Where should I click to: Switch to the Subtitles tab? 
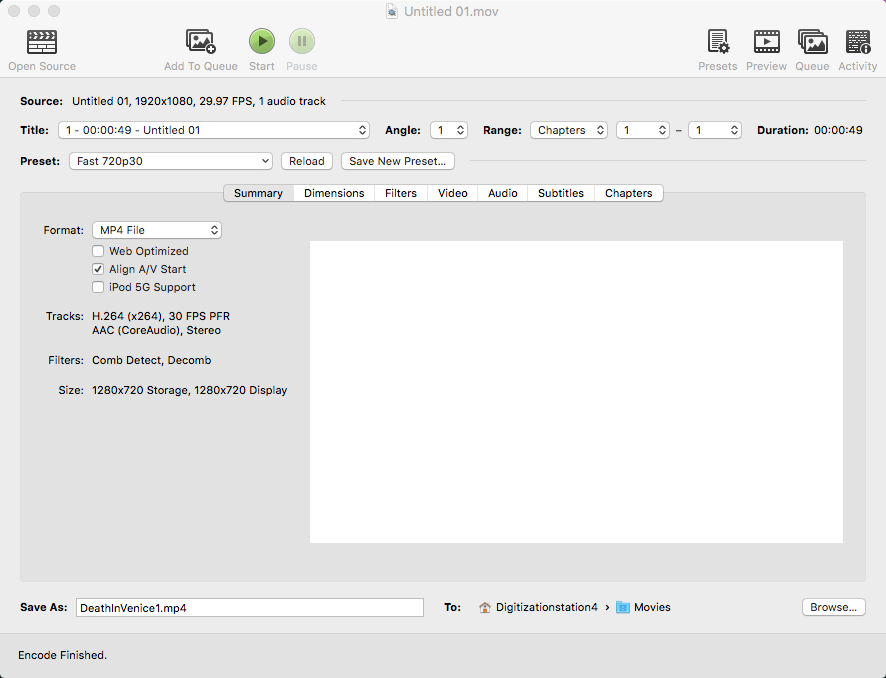coord(560,193)
